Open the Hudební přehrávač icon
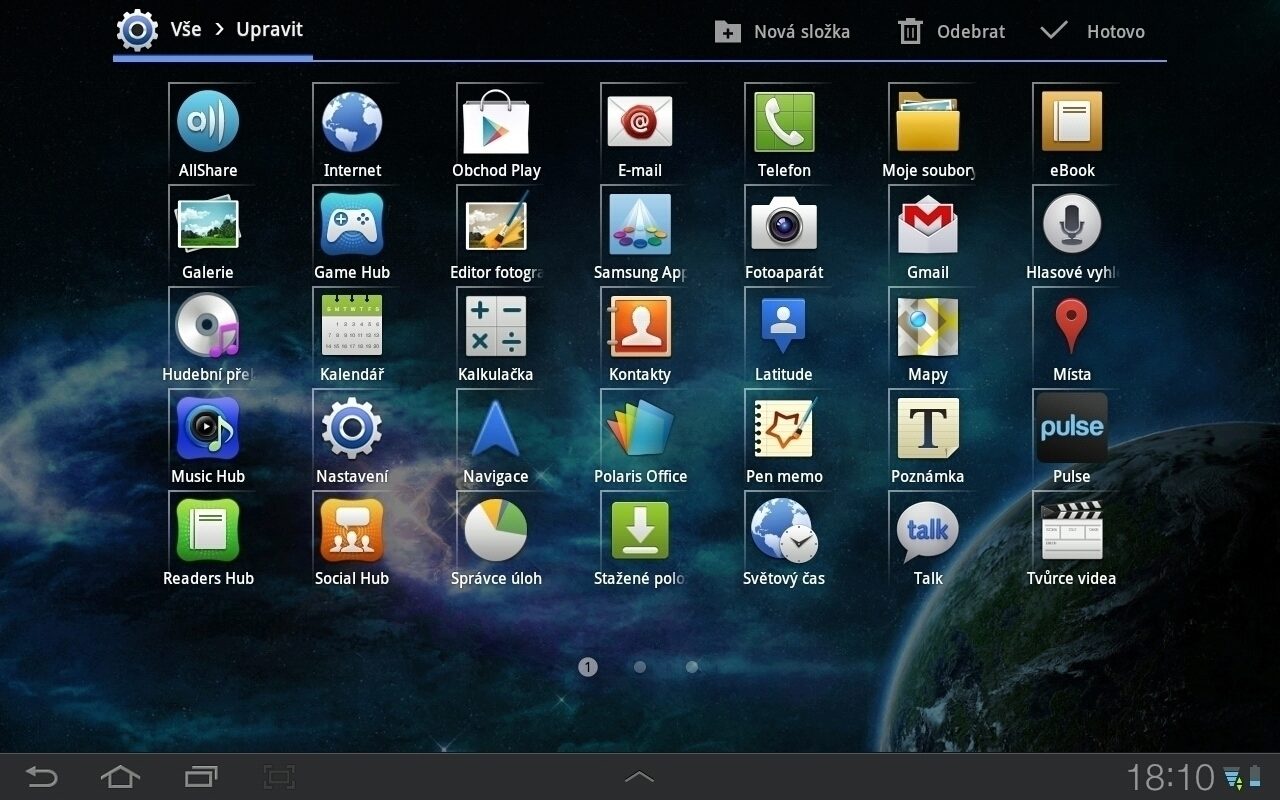This screenshot has width=1280, height=800. [208, 326]
